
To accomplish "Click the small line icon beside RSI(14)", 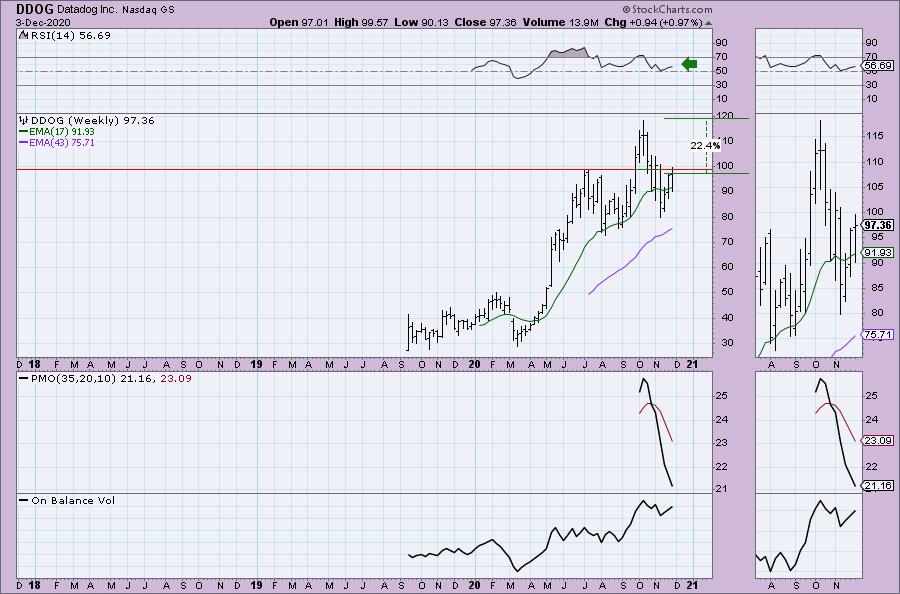I will (x=23, y=35).
